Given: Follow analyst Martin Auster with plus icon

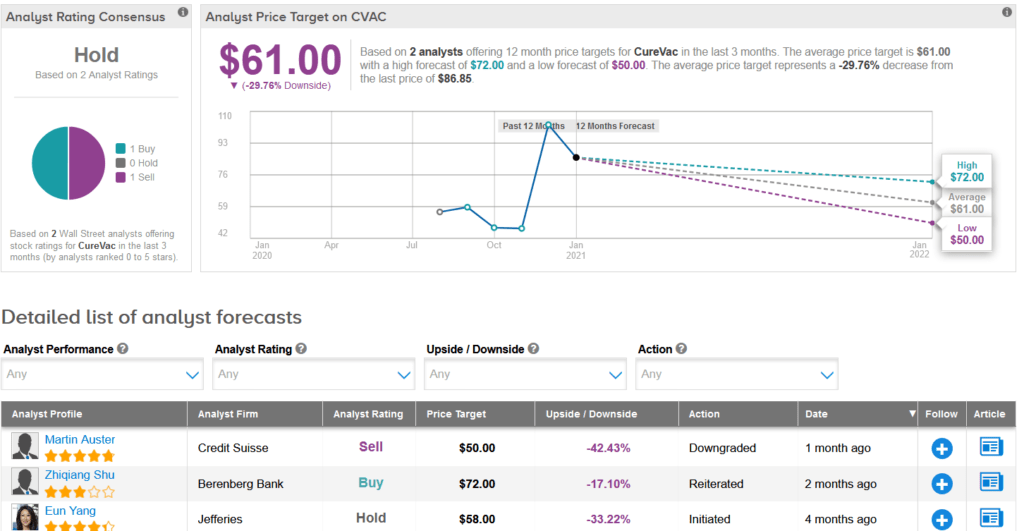Looking at the screenshot, I should click(x=941, y=448).
